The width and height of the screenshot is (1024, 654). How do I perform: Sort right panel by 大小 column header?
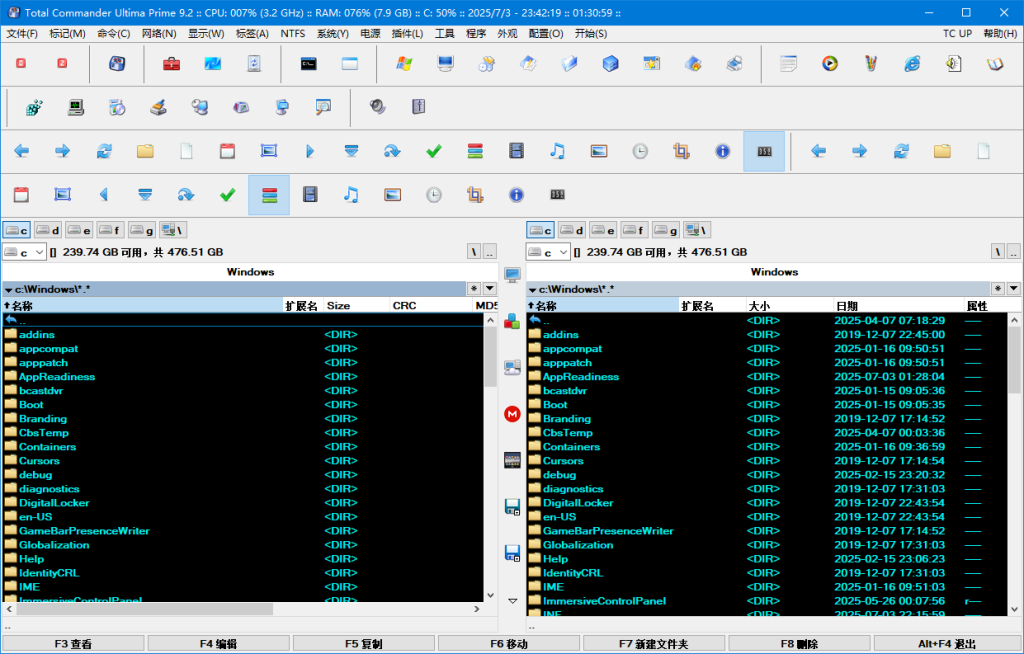(789, 306)
